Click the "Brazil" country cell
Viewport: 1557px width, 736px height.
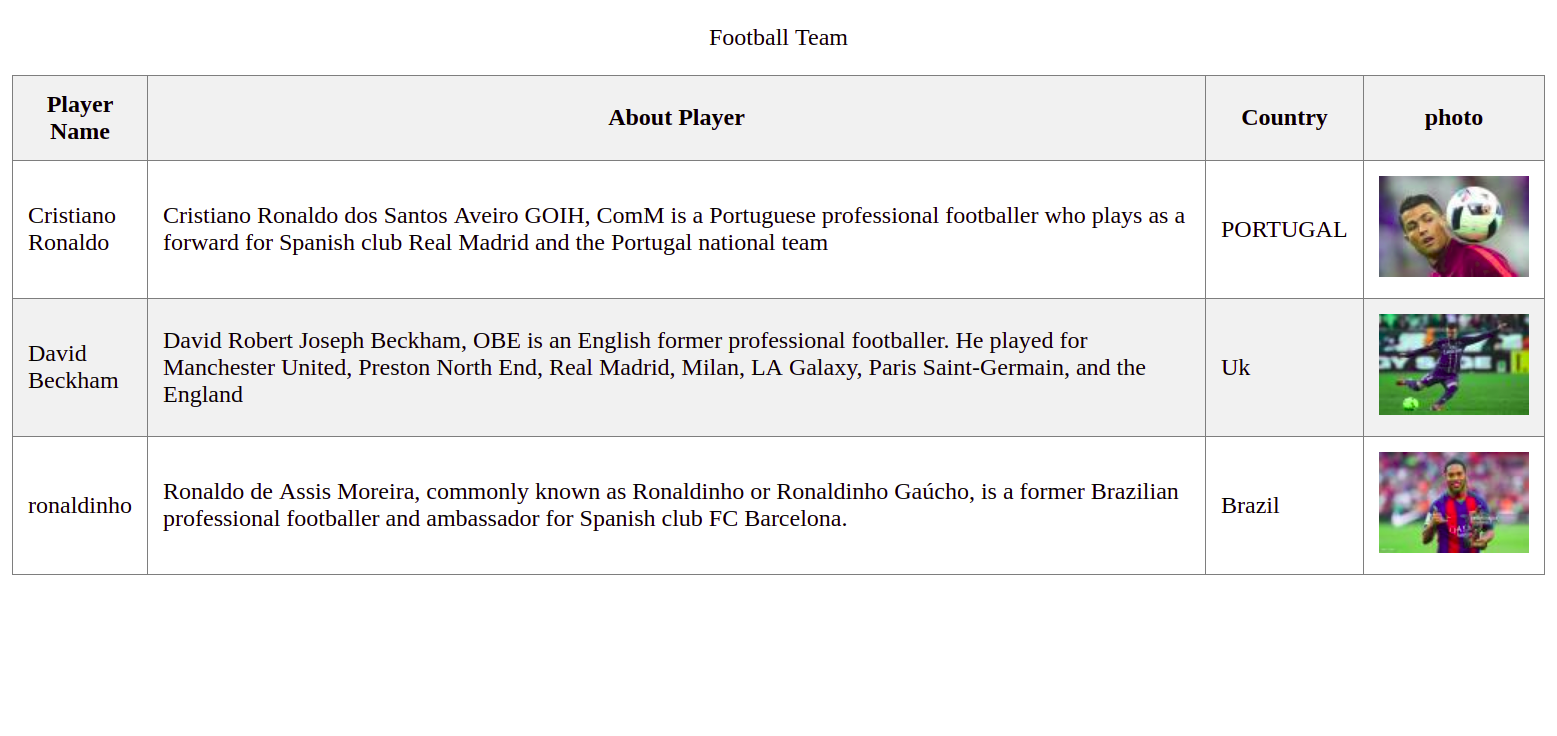click(x=1250, y=506)
